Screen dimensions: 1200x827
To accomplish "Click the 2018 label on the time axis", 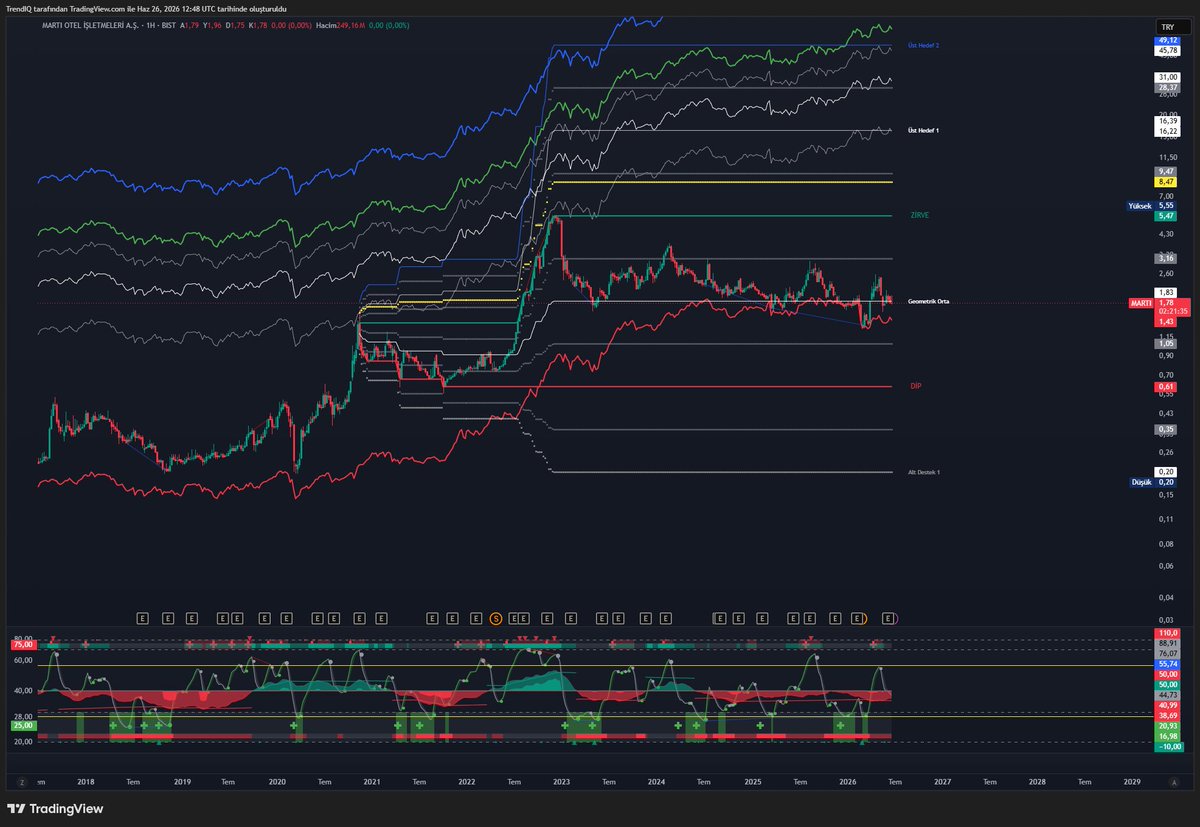I will 85,782.
